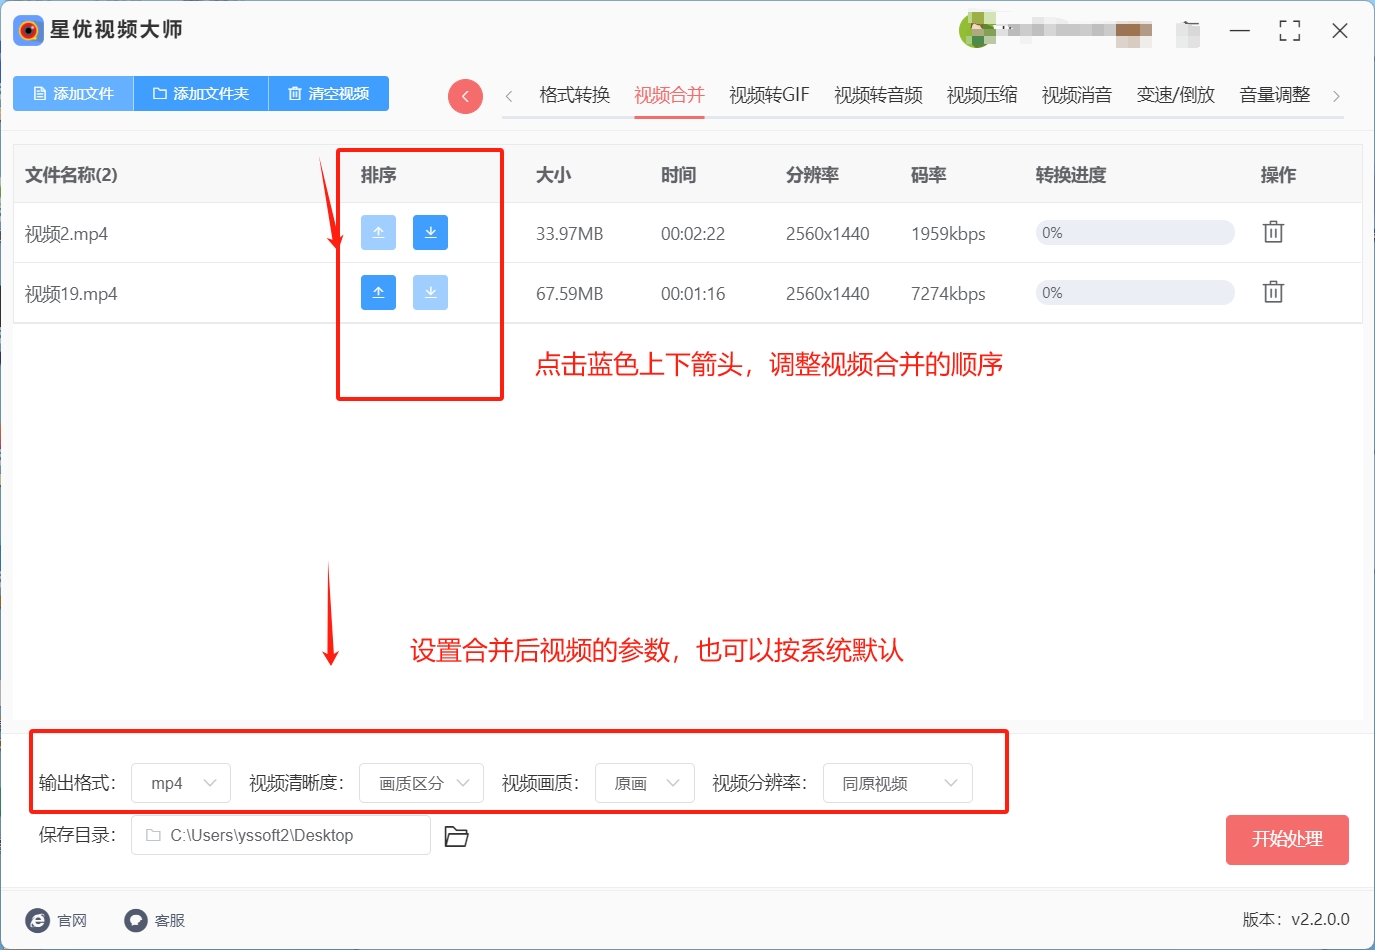
Task: Click the 保存目录 path field
Action: point(281,835)
